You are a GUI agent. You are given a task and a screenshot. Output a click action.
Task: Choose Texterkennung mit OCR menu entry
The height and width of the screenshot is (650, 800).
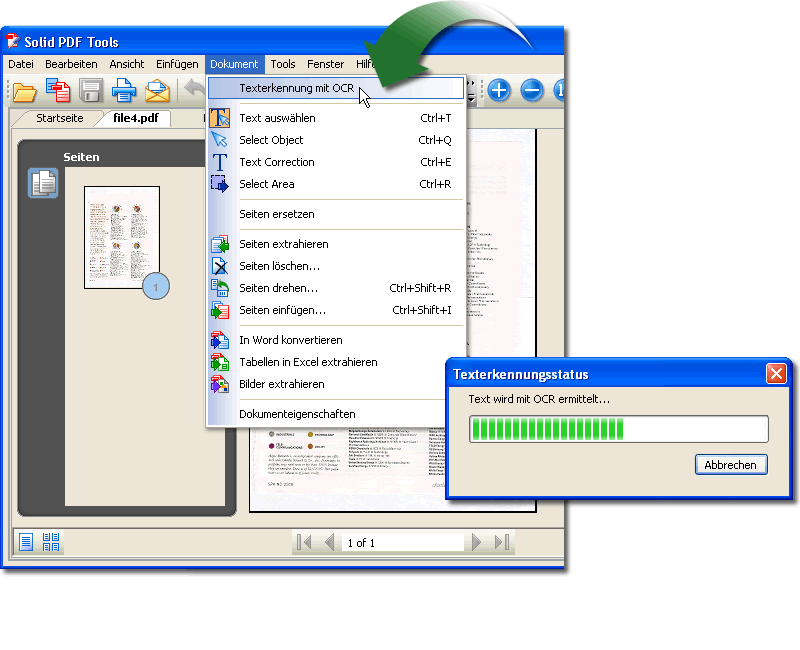(297, 88)
